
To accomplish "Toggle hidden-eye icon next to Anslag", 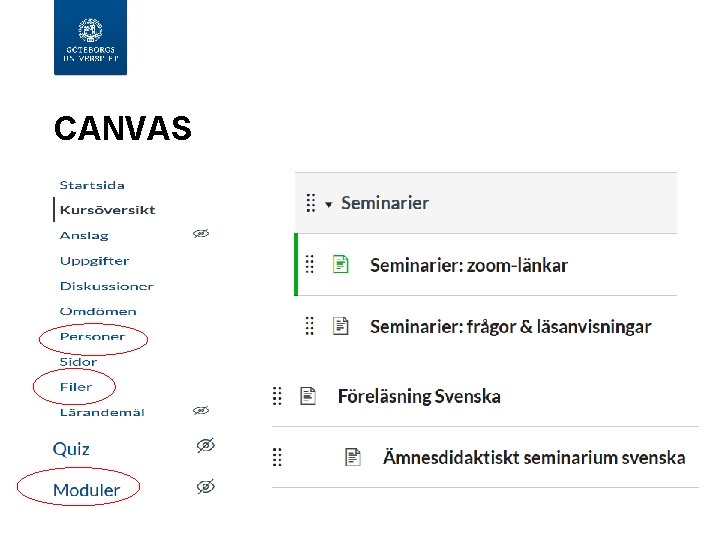I will coord(200,233).
